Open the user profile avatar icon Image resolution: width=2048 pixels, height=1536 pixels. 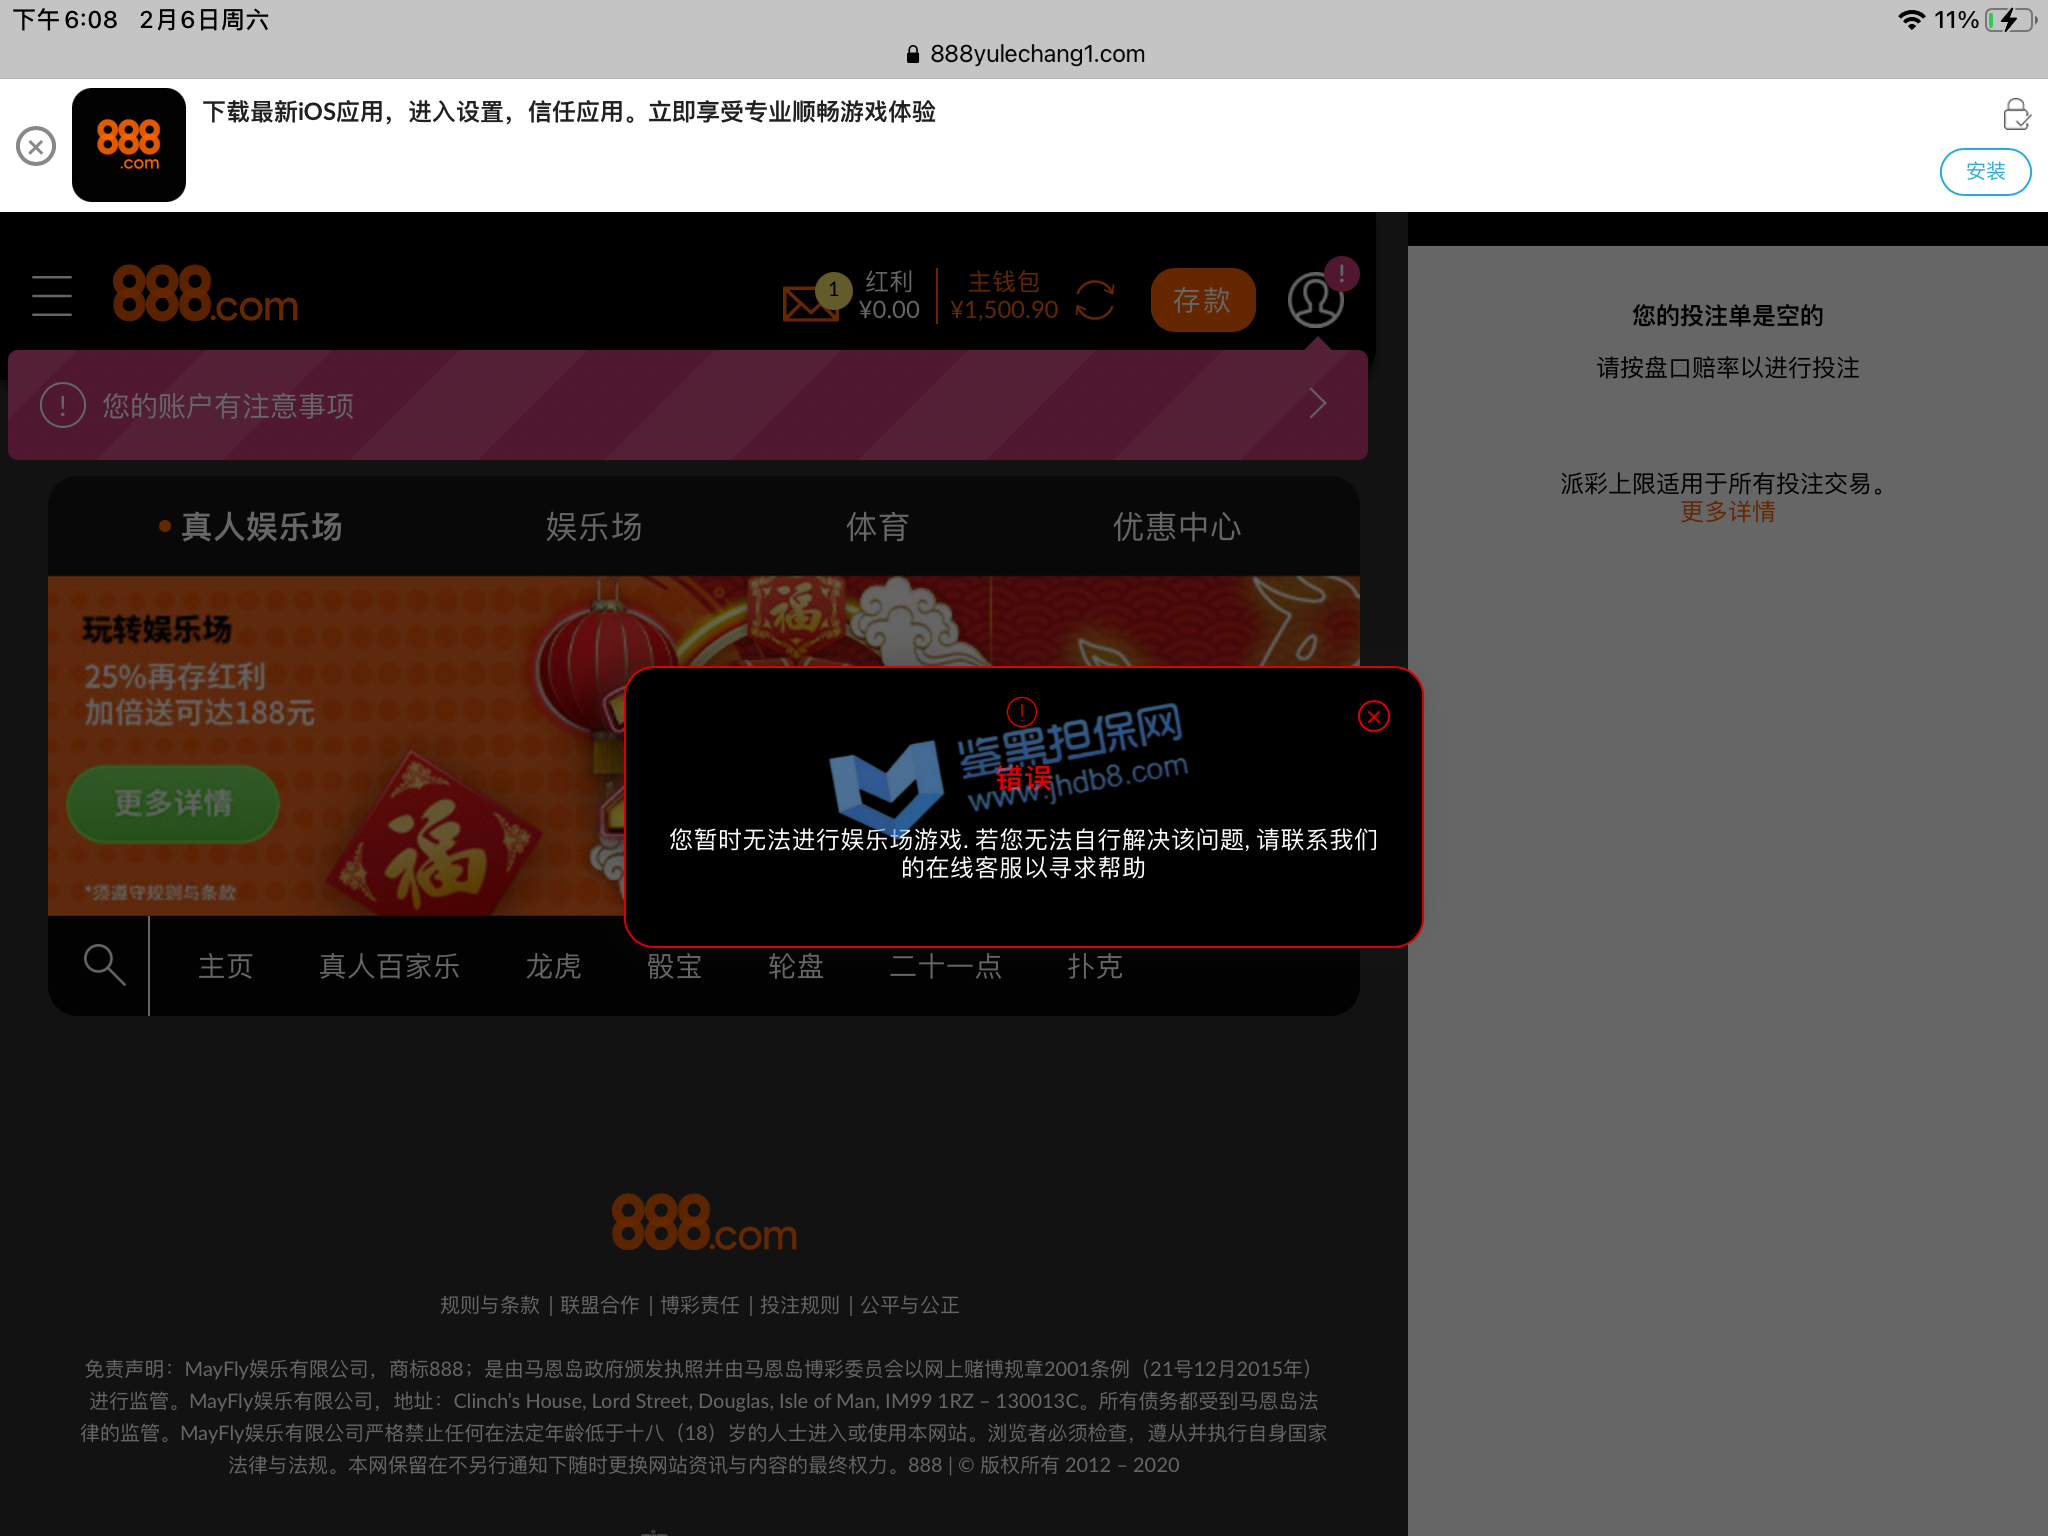pos(1315,300)
